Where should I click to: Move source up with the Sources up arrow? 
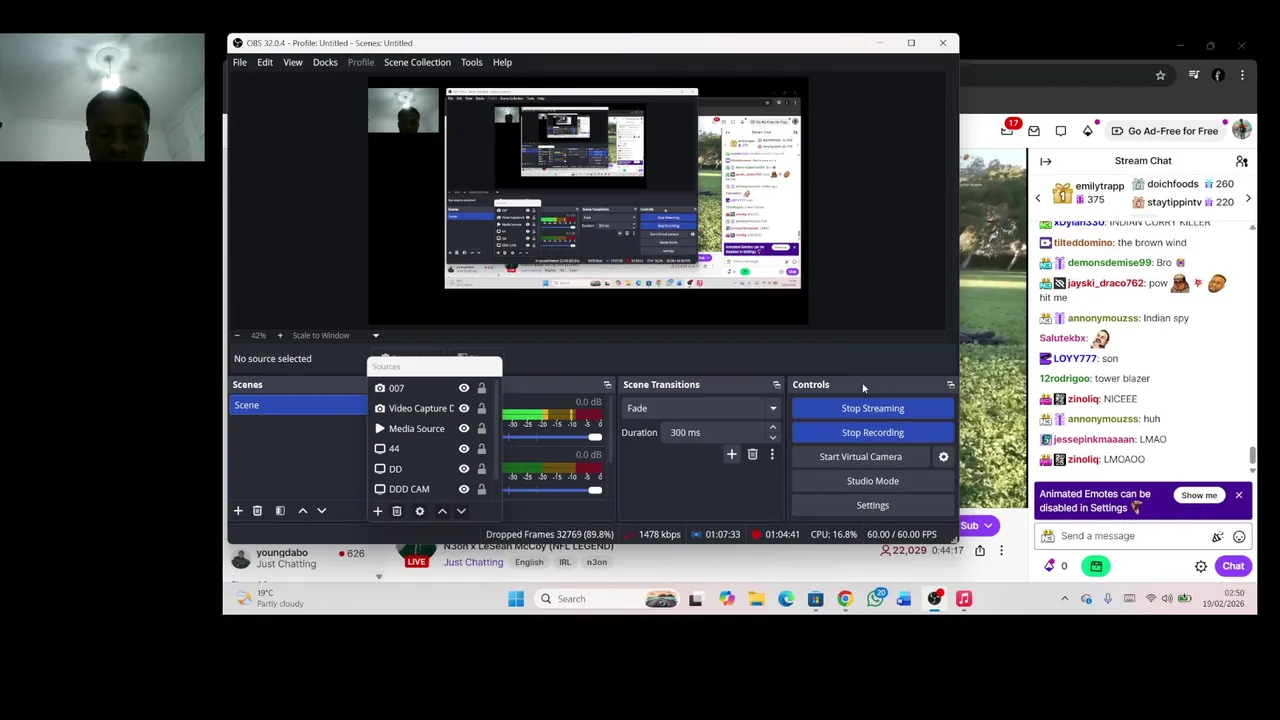click(x=442, y=511)
